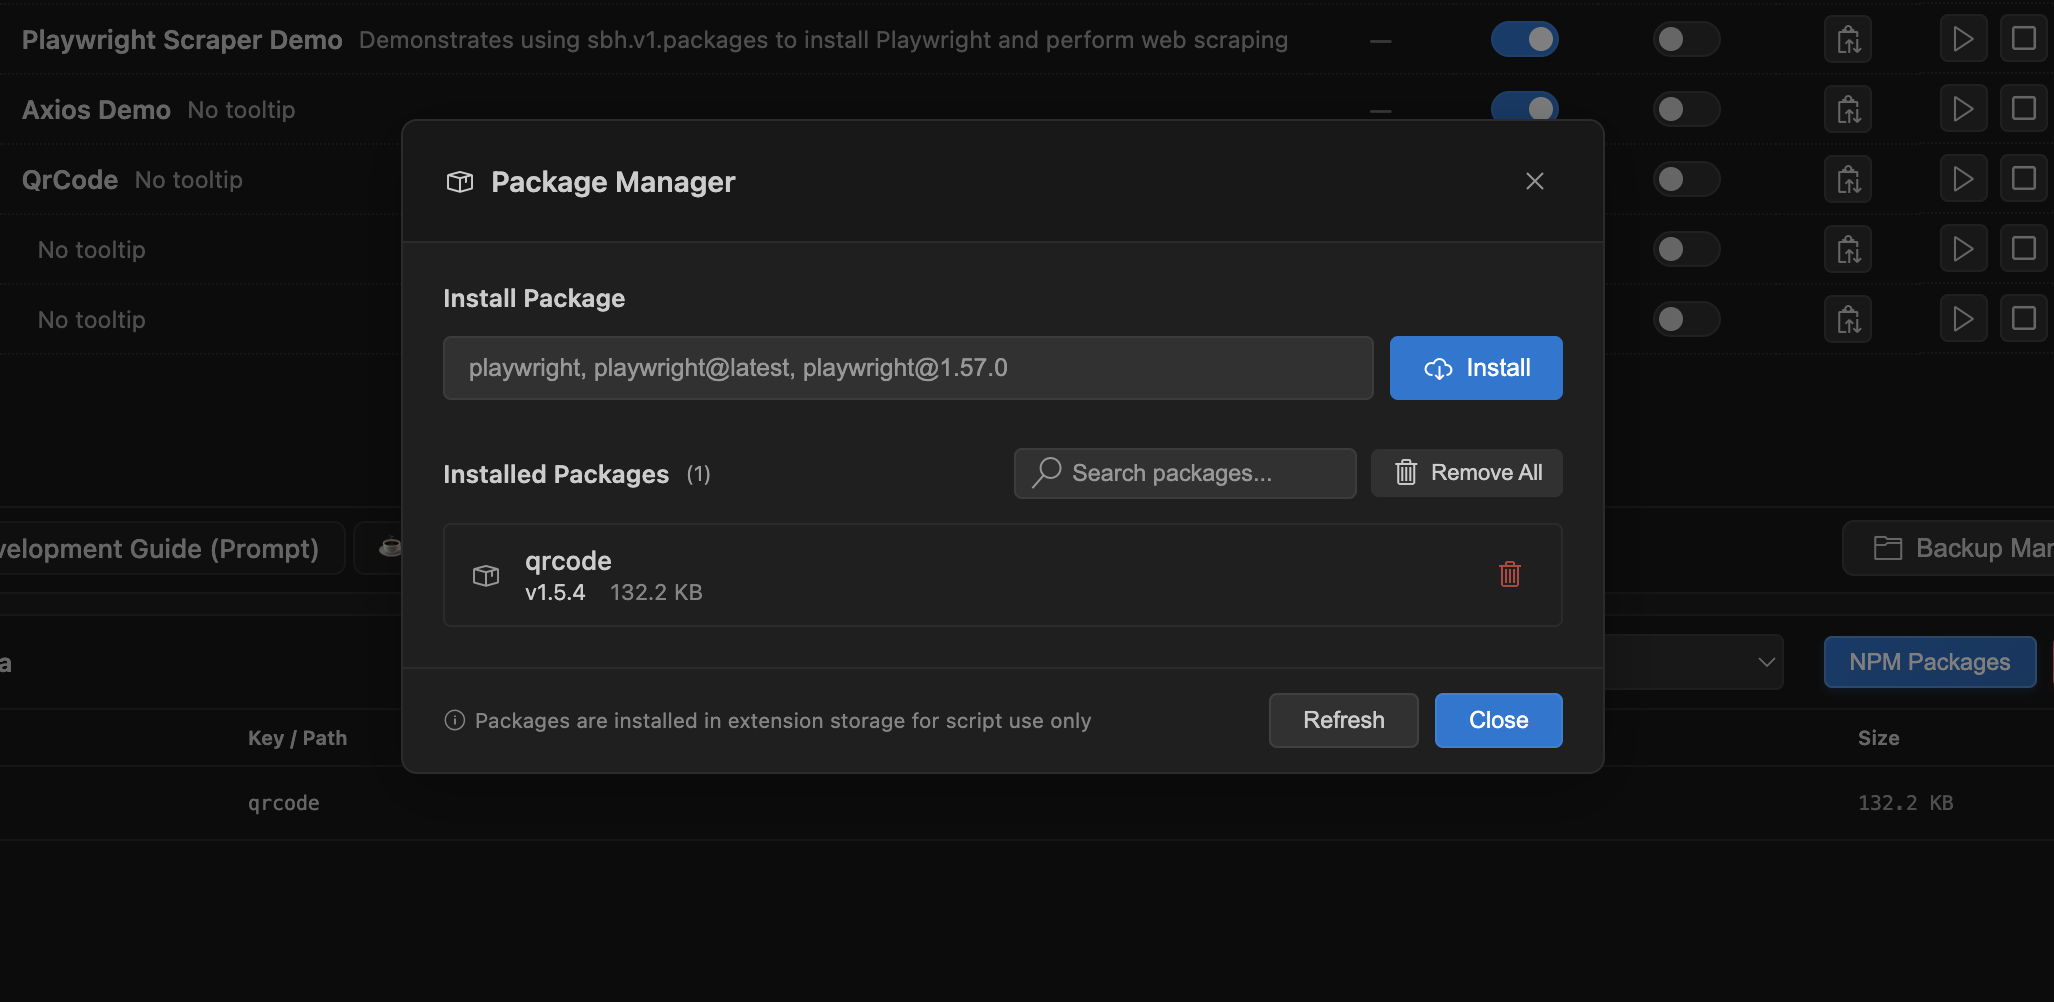The height and width of the screenshot is (1002, 2054).
Task: Click clipboard icon for Axios Demo
Action: [x=1848, y=110]
